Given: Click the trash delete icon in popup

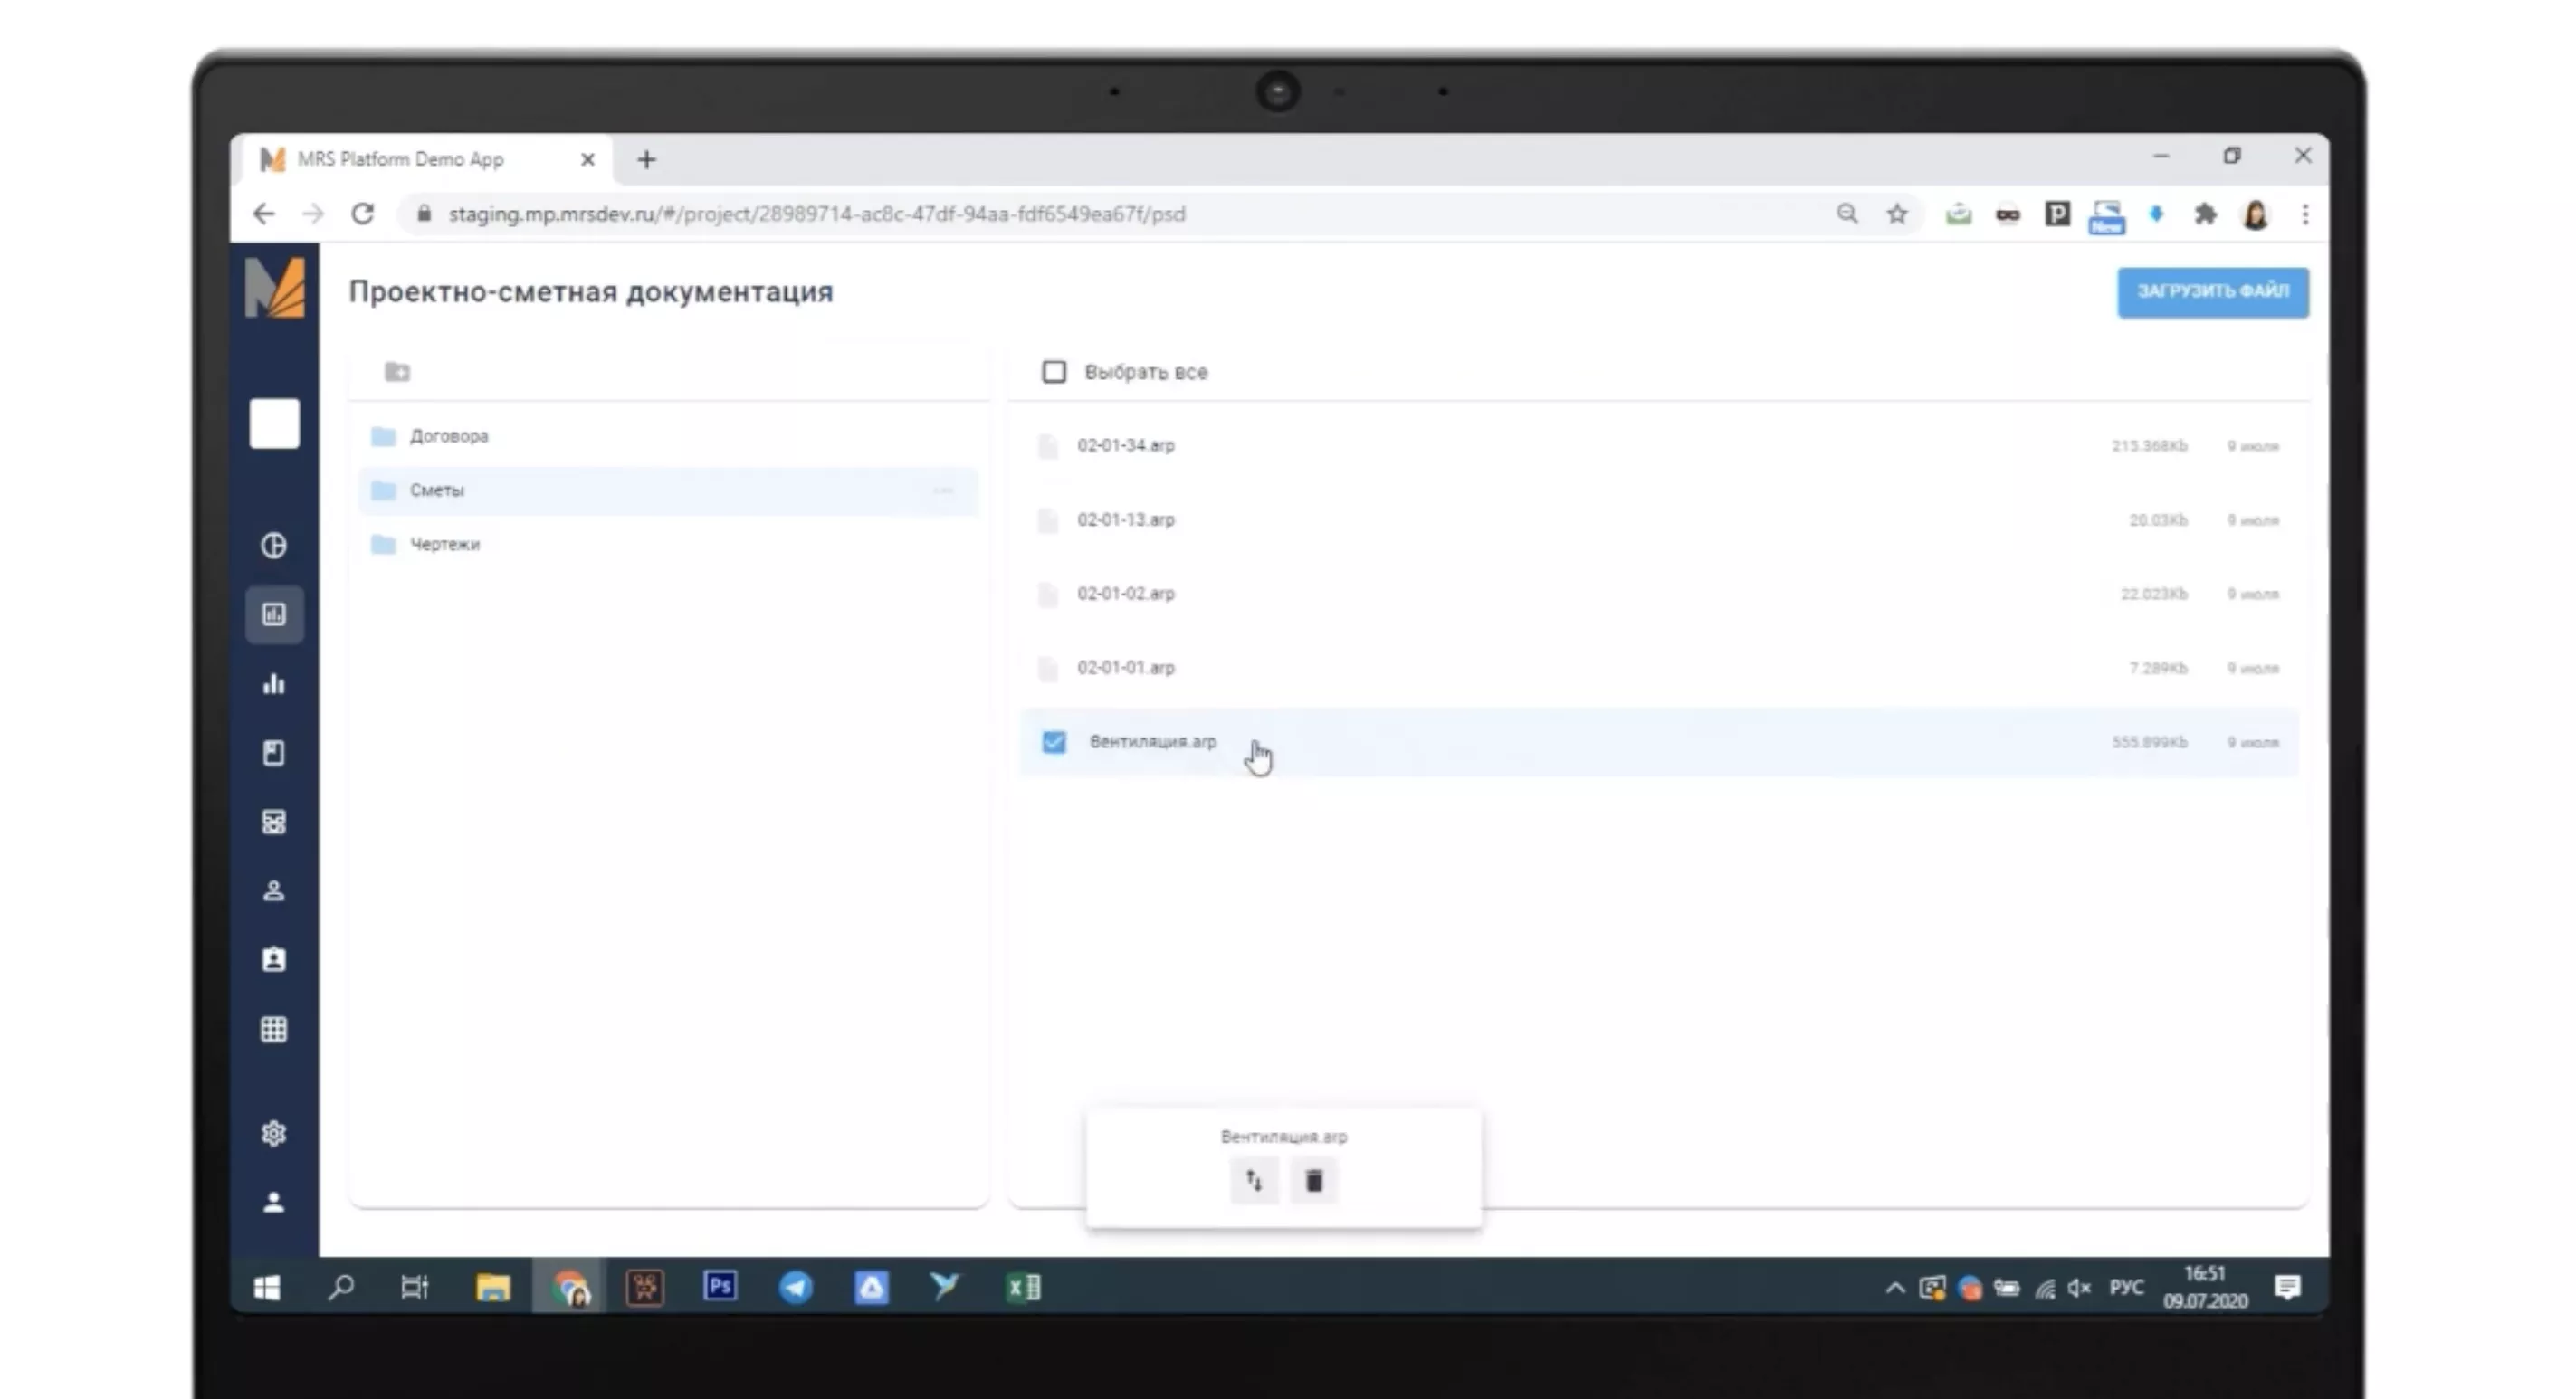Looking at the screenshot, I should 1314,1181.
